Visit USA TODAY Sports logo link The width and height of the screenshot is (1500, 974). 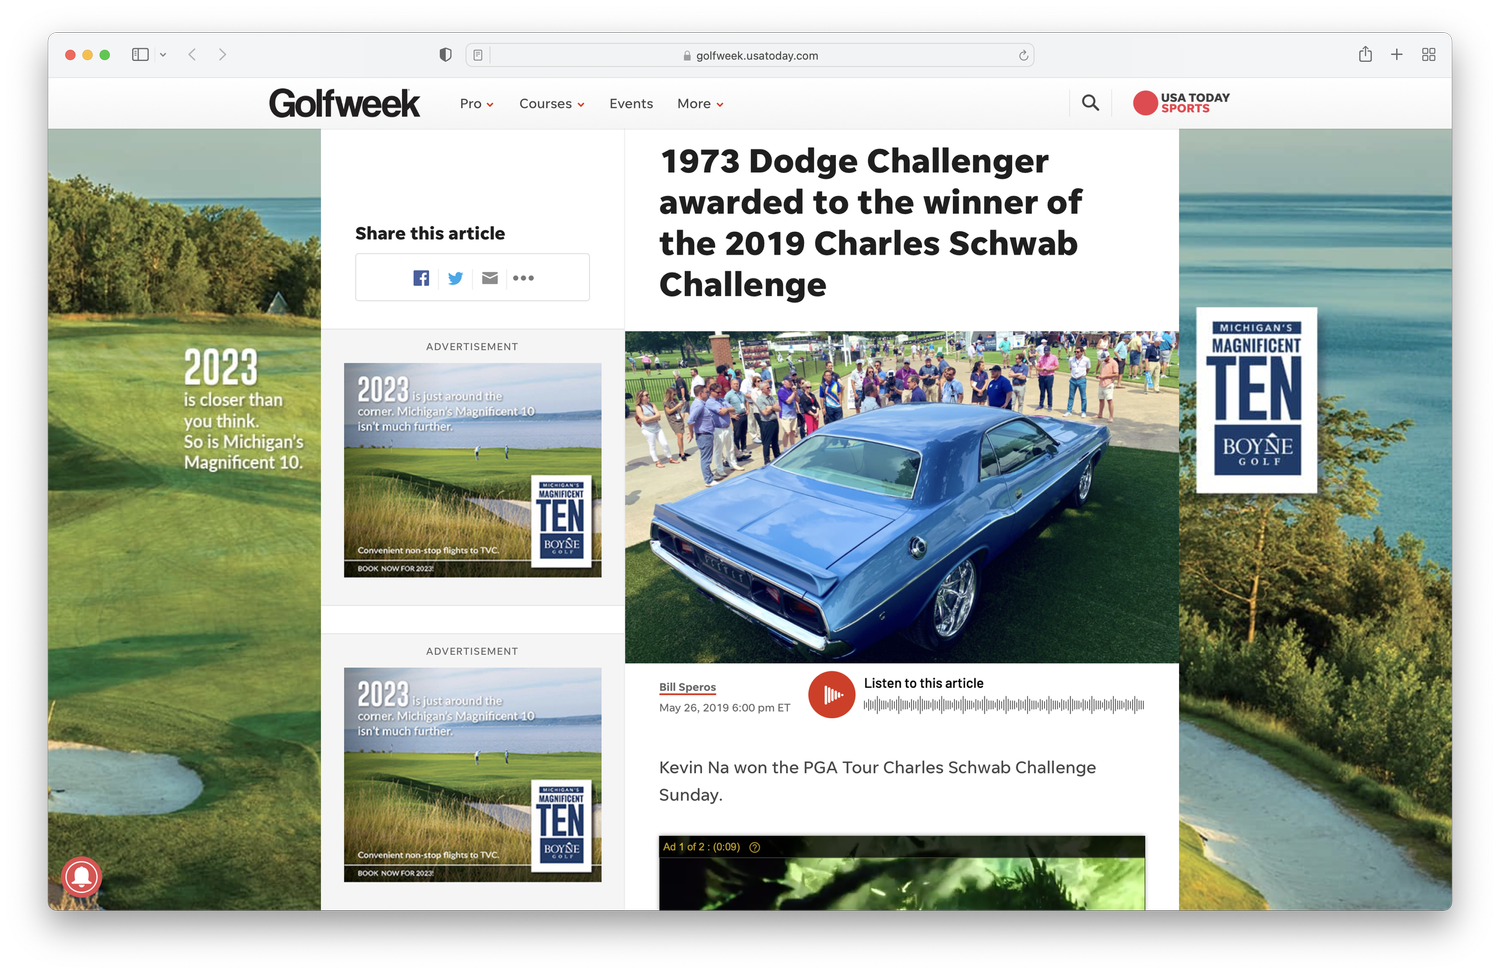tap(1181, 103)
